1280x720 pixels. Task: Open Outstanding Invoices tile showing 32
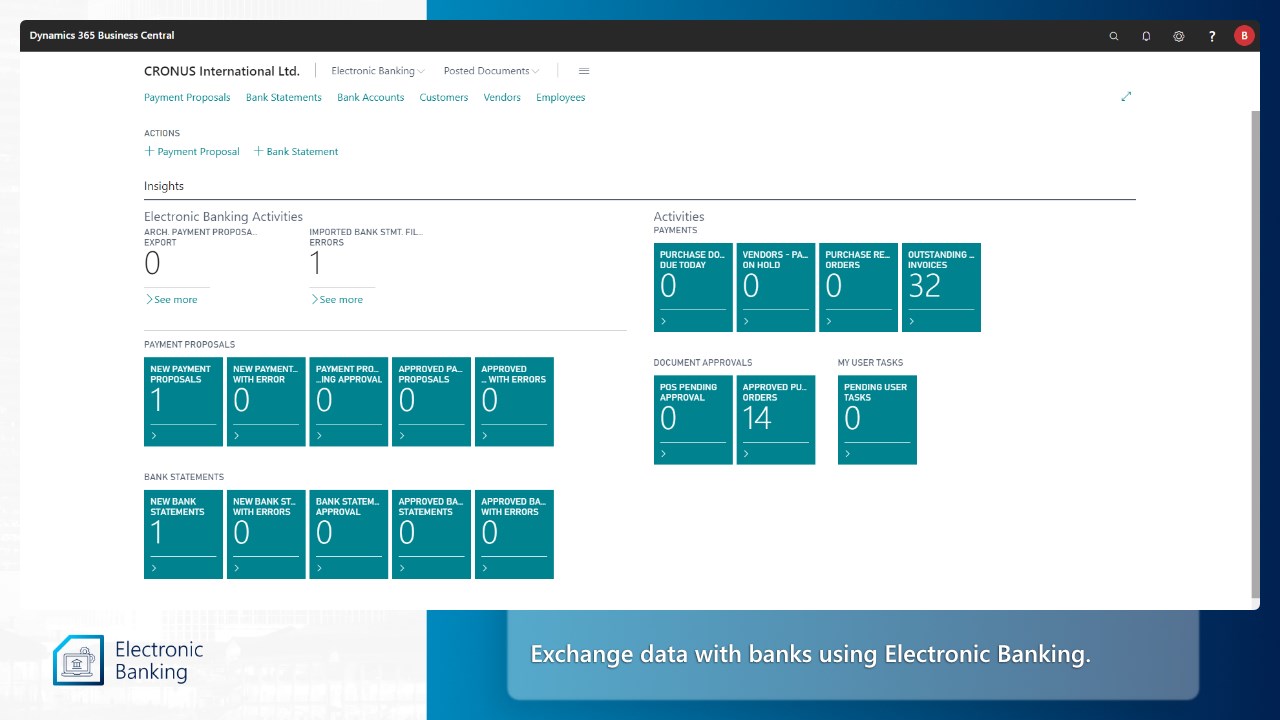tap(941, 287)
